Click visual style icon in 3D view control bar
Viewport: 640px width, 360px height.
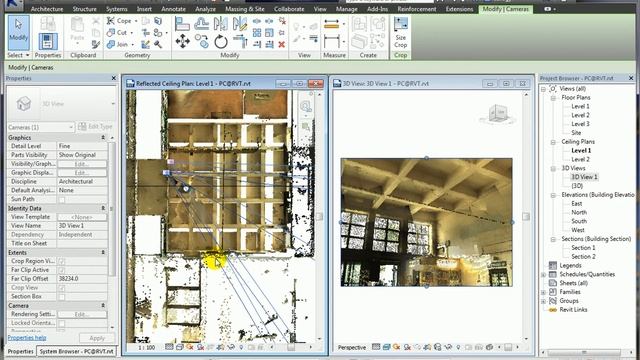coord(387,347)
